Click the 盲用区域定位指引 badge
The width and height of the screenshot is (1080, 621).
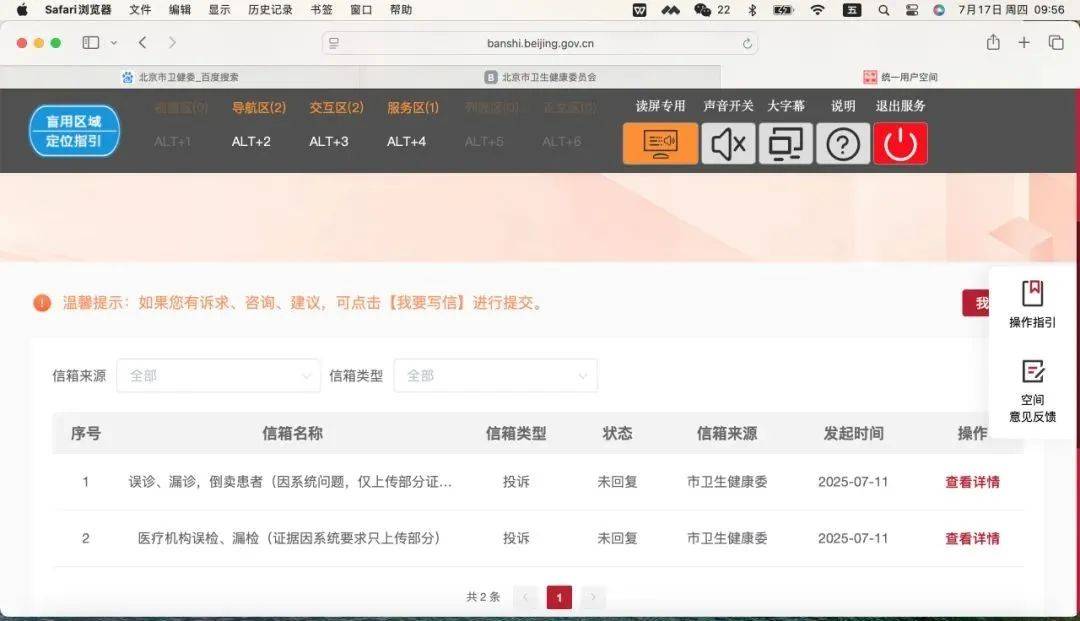click(x=74, y=130)
